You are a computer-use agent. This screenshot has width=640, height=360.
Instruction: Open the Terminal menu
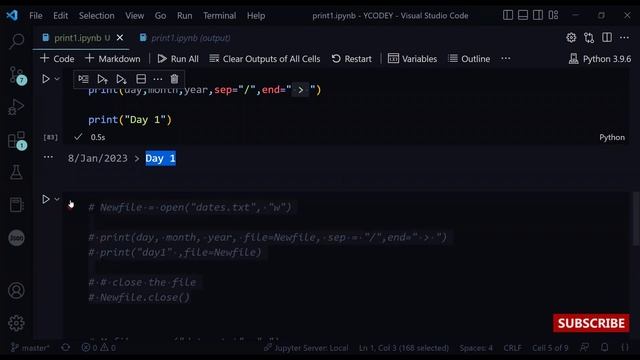tap(220, 16)
